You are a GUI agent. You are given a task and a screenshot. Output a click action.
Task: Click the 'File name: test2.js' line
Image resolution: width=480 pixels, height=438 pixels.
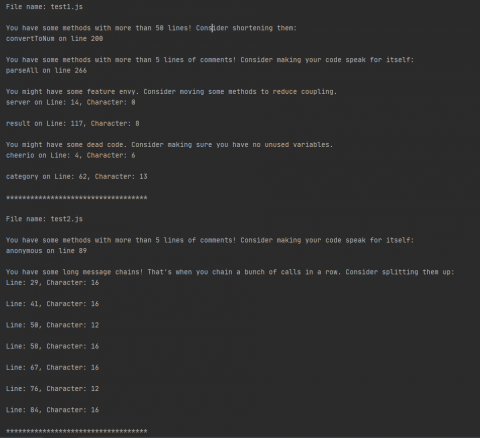tap(44, 219)
